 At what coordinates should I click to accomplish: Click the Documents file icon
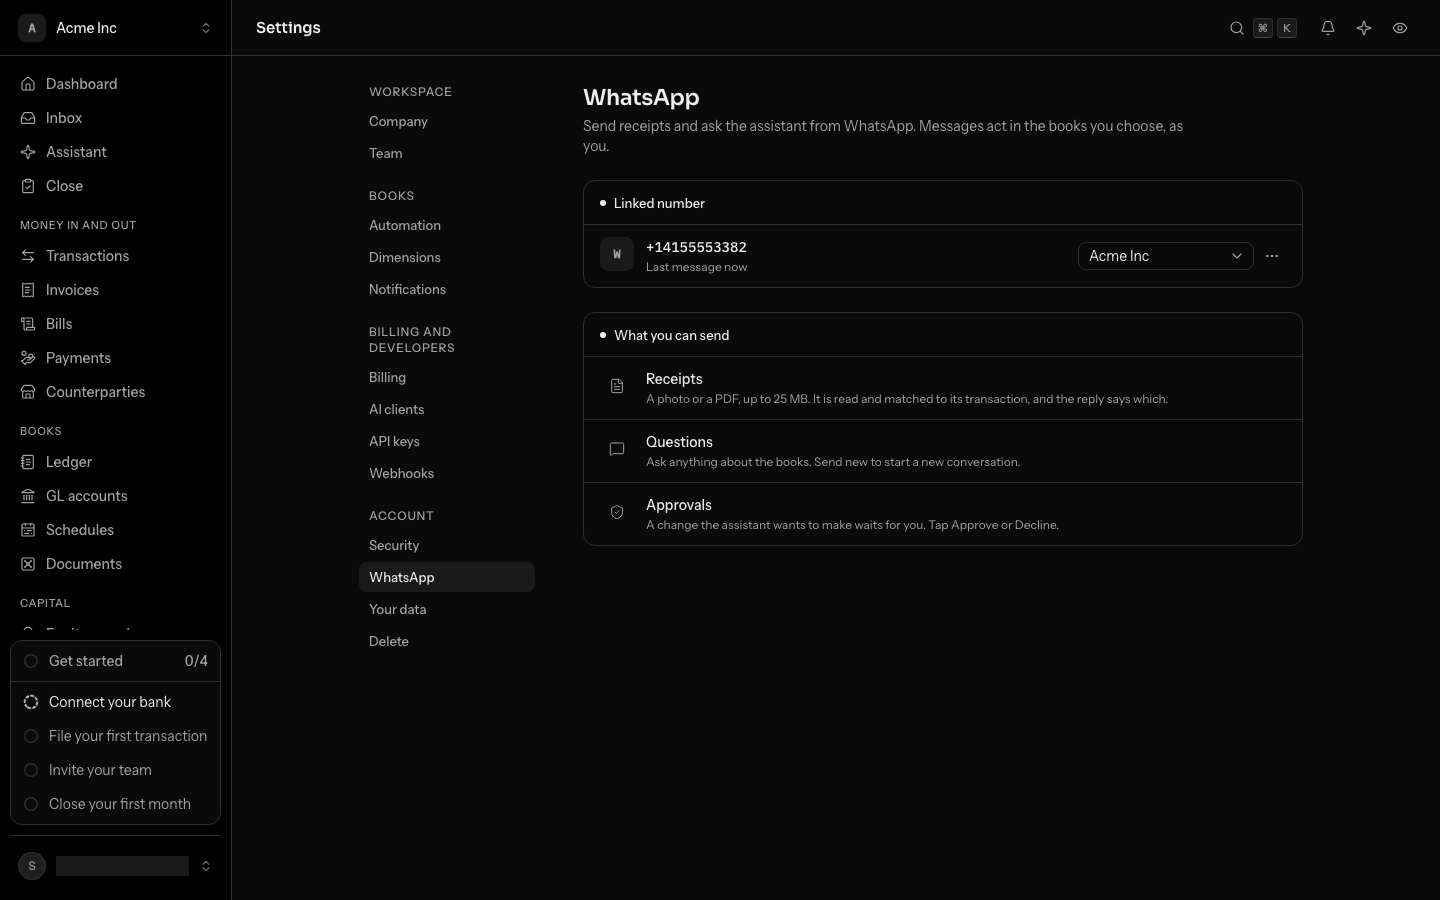[x=28, y=564]
